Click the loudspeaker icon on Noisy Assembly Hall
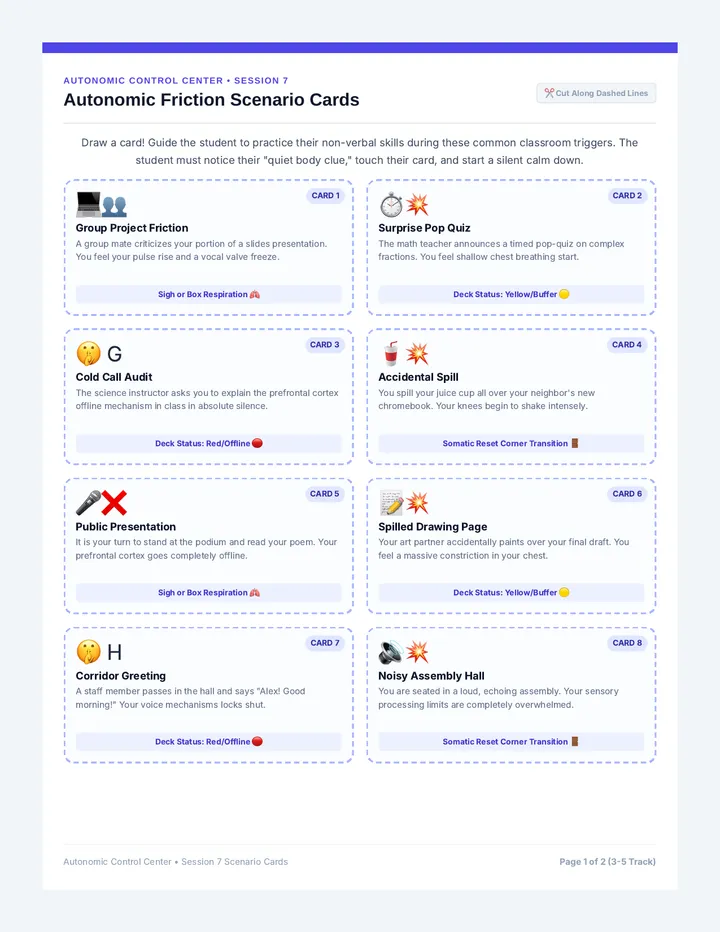Image resolution: width=720 pixels, height=932 pixels. 391,652
